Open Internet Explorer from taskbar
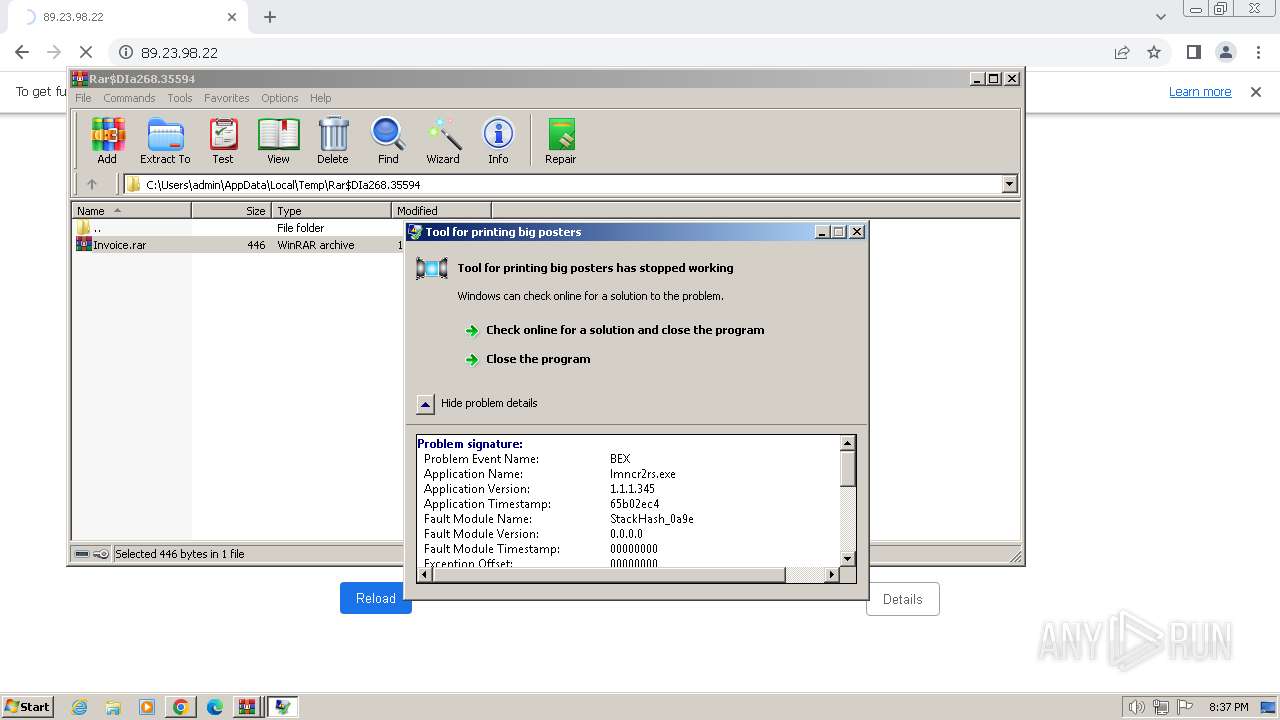The image size is (1280, 720). pos(79,707)
